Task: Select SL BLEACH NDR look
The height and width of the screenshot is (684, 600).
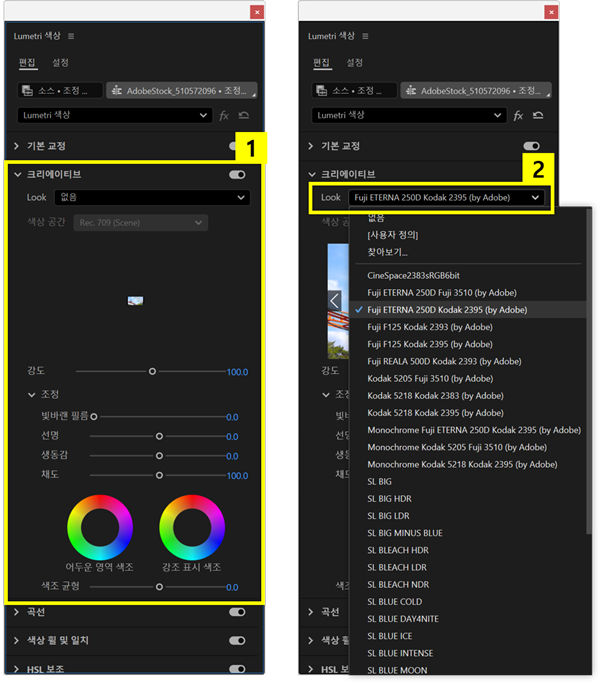Action: tap(398, 585)
